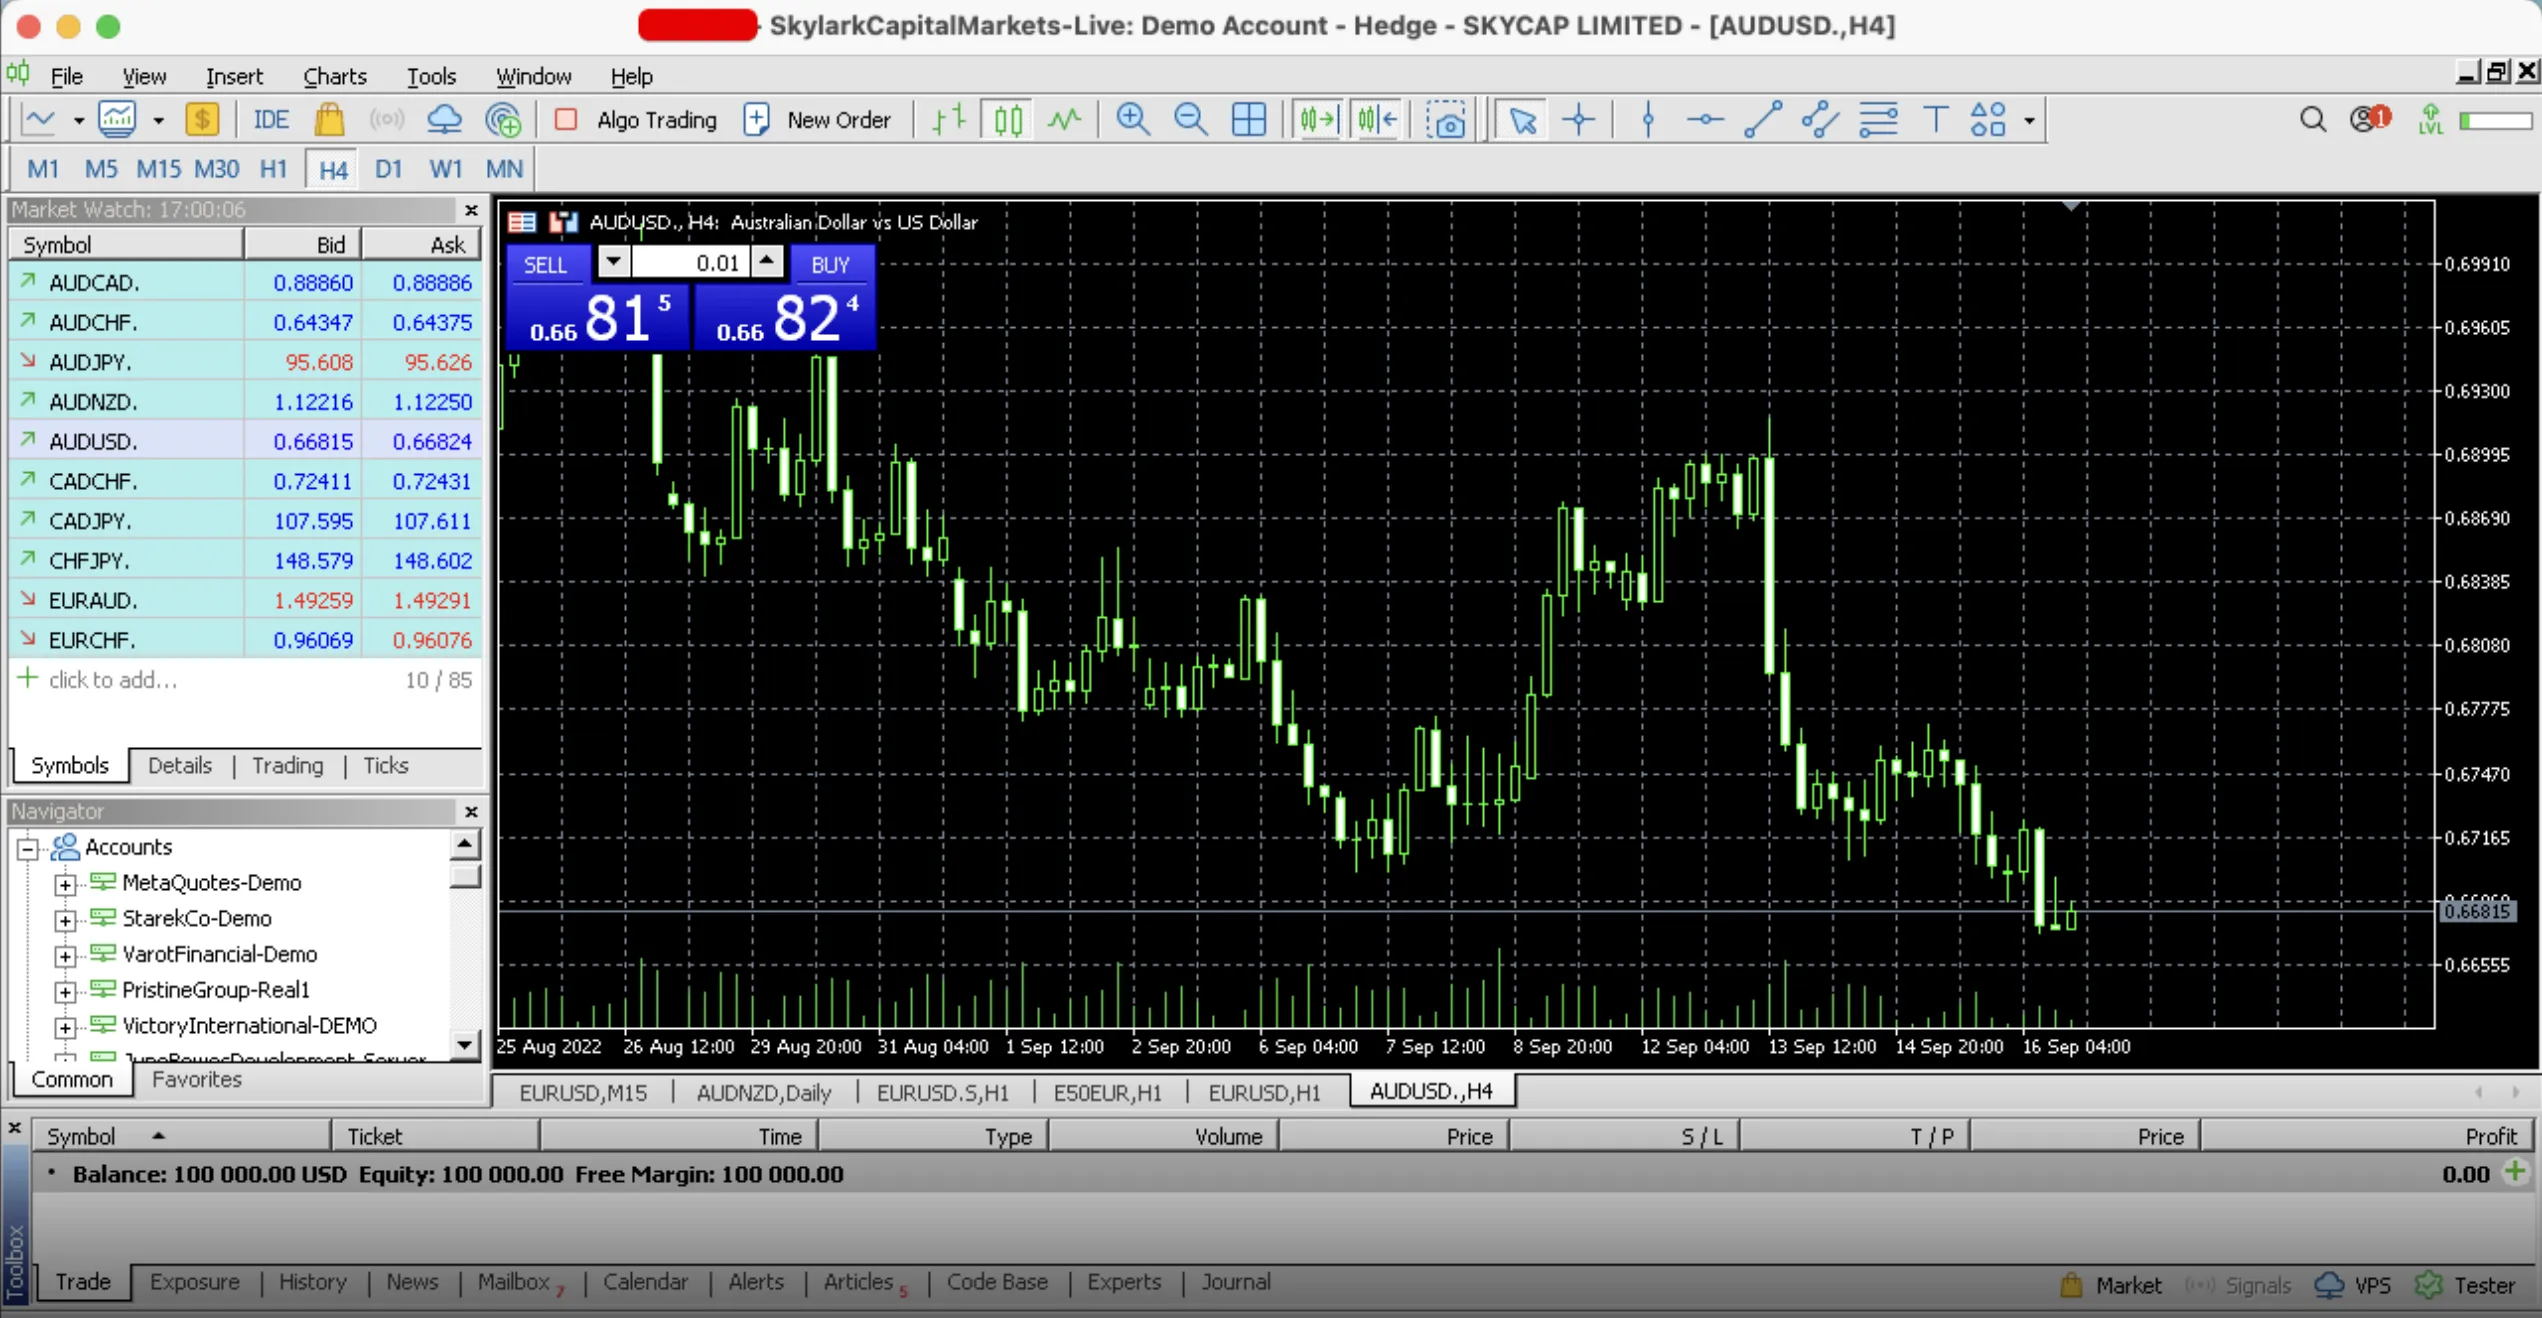Toggle the one-click trading panel icon
This screenshot has width=2542, height=1318.
[563, 222]
